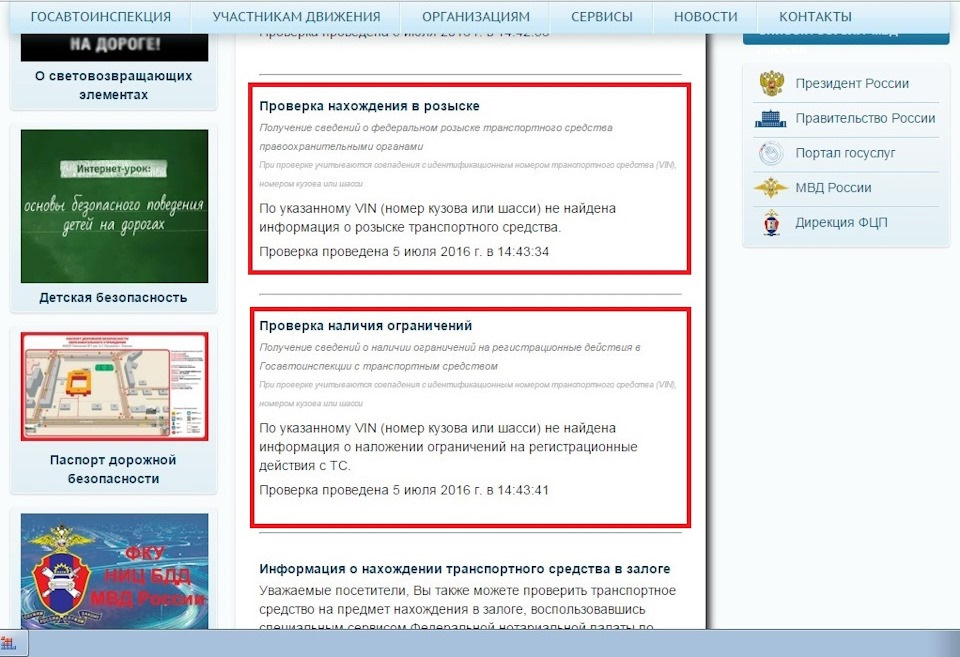The width and height of the screenshot is (960, 657).
Task: Click the НА ДОРОГЕ! banner image
Action: coord(114,47)
